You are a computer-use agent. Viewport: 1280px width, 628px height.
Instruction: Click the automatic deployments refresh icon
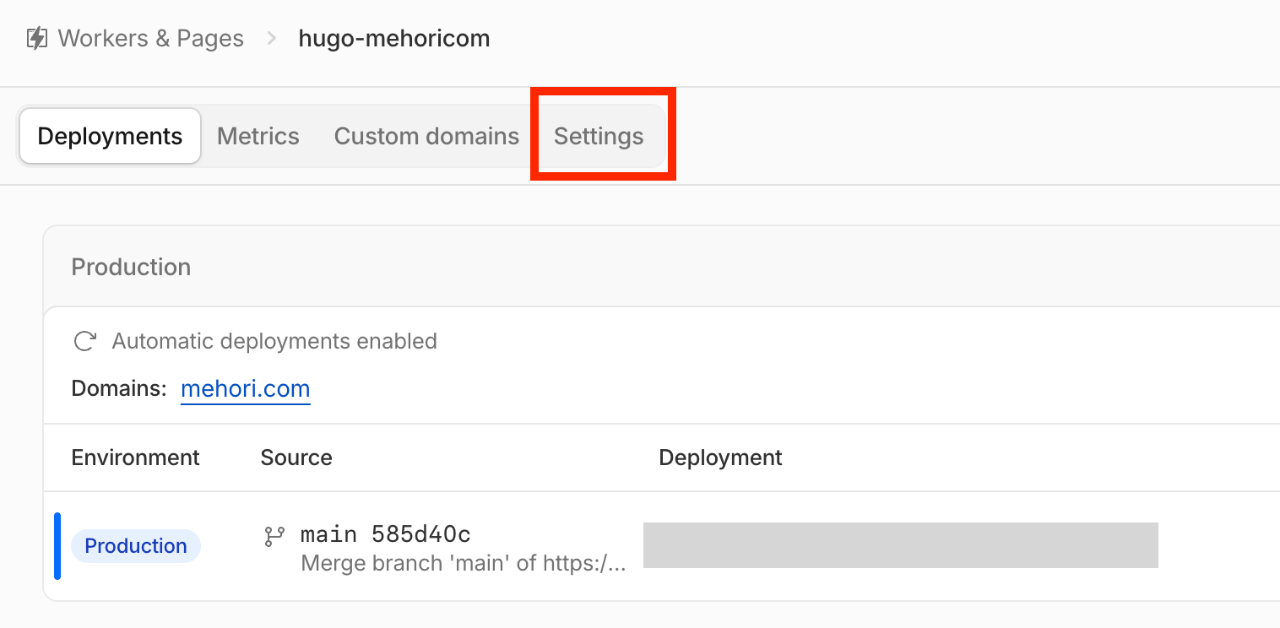point(85,341)
